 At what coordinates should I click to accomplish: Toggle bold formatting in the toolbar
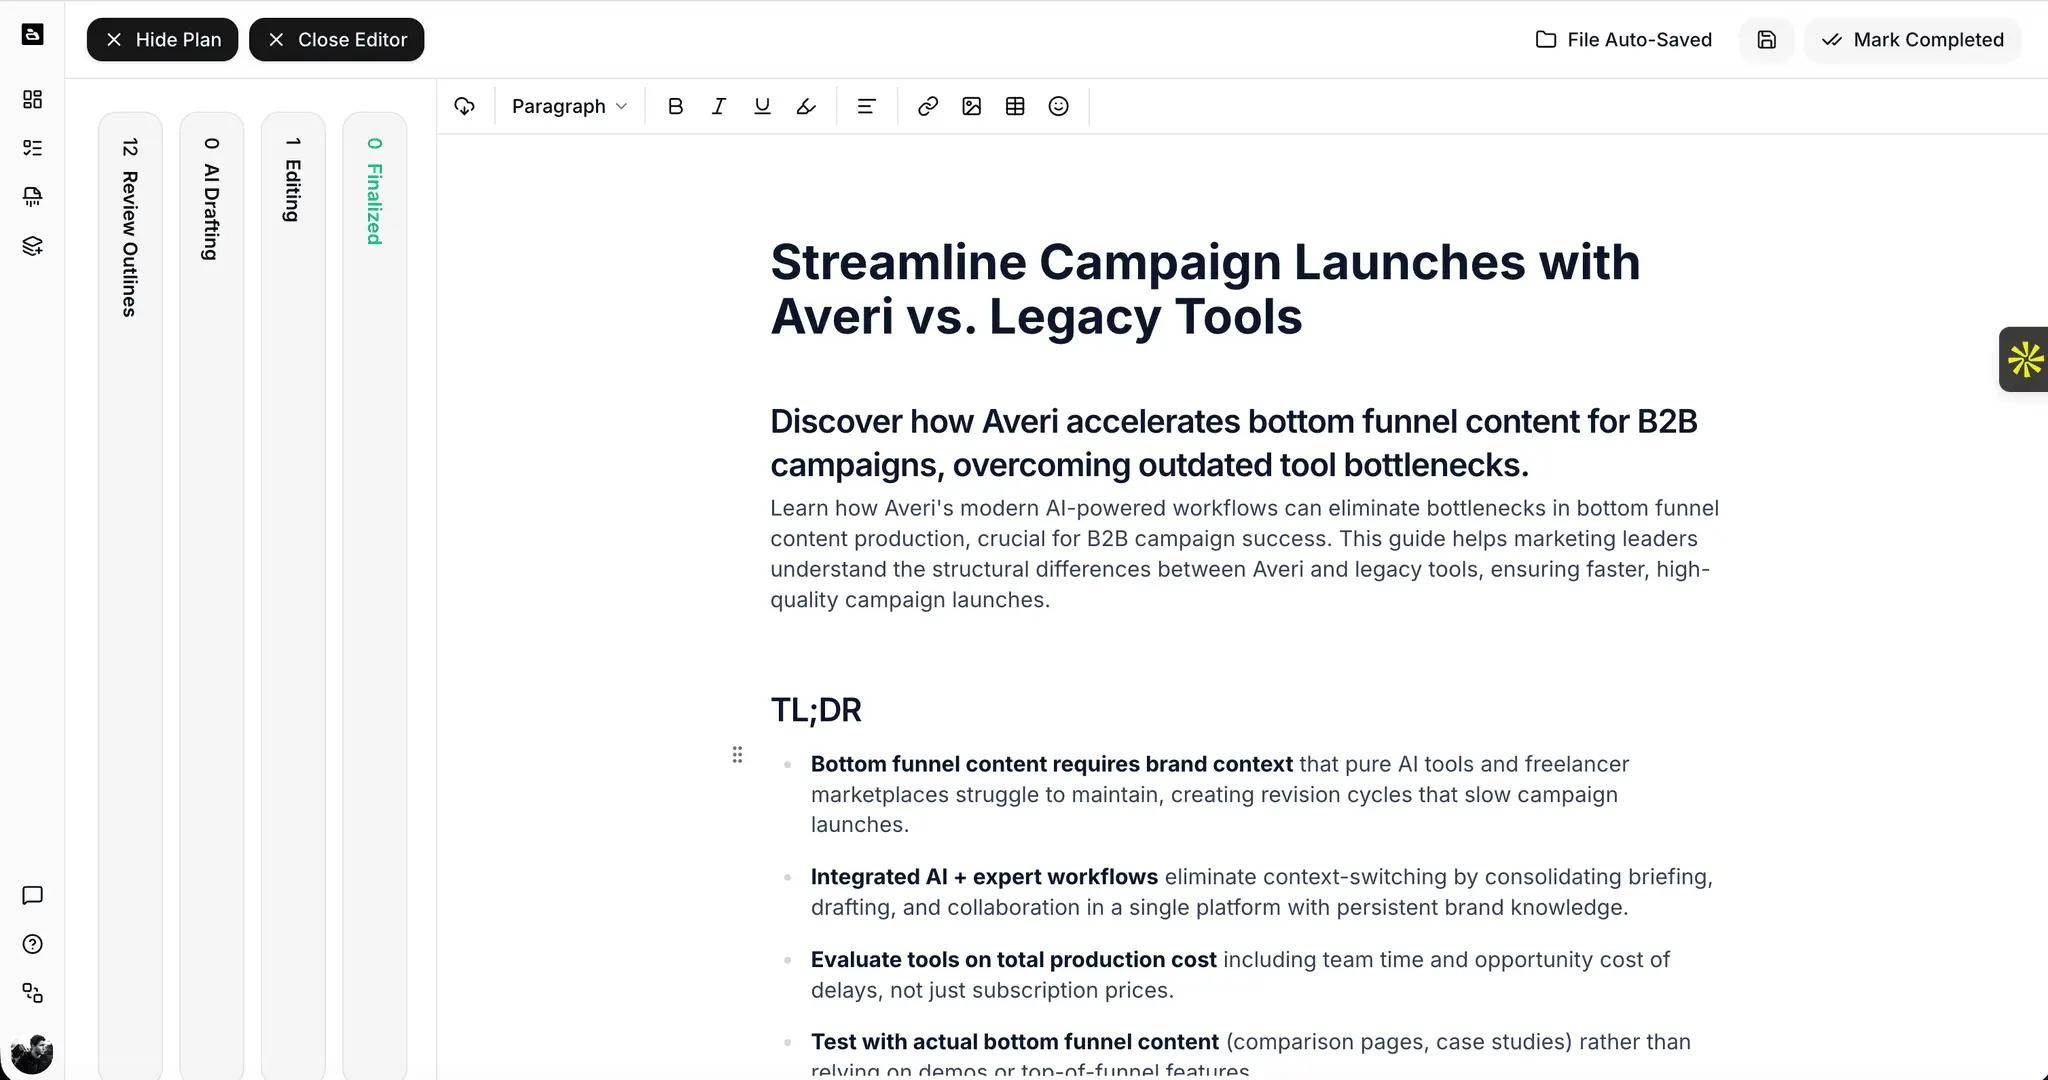(x=675, y=106)
